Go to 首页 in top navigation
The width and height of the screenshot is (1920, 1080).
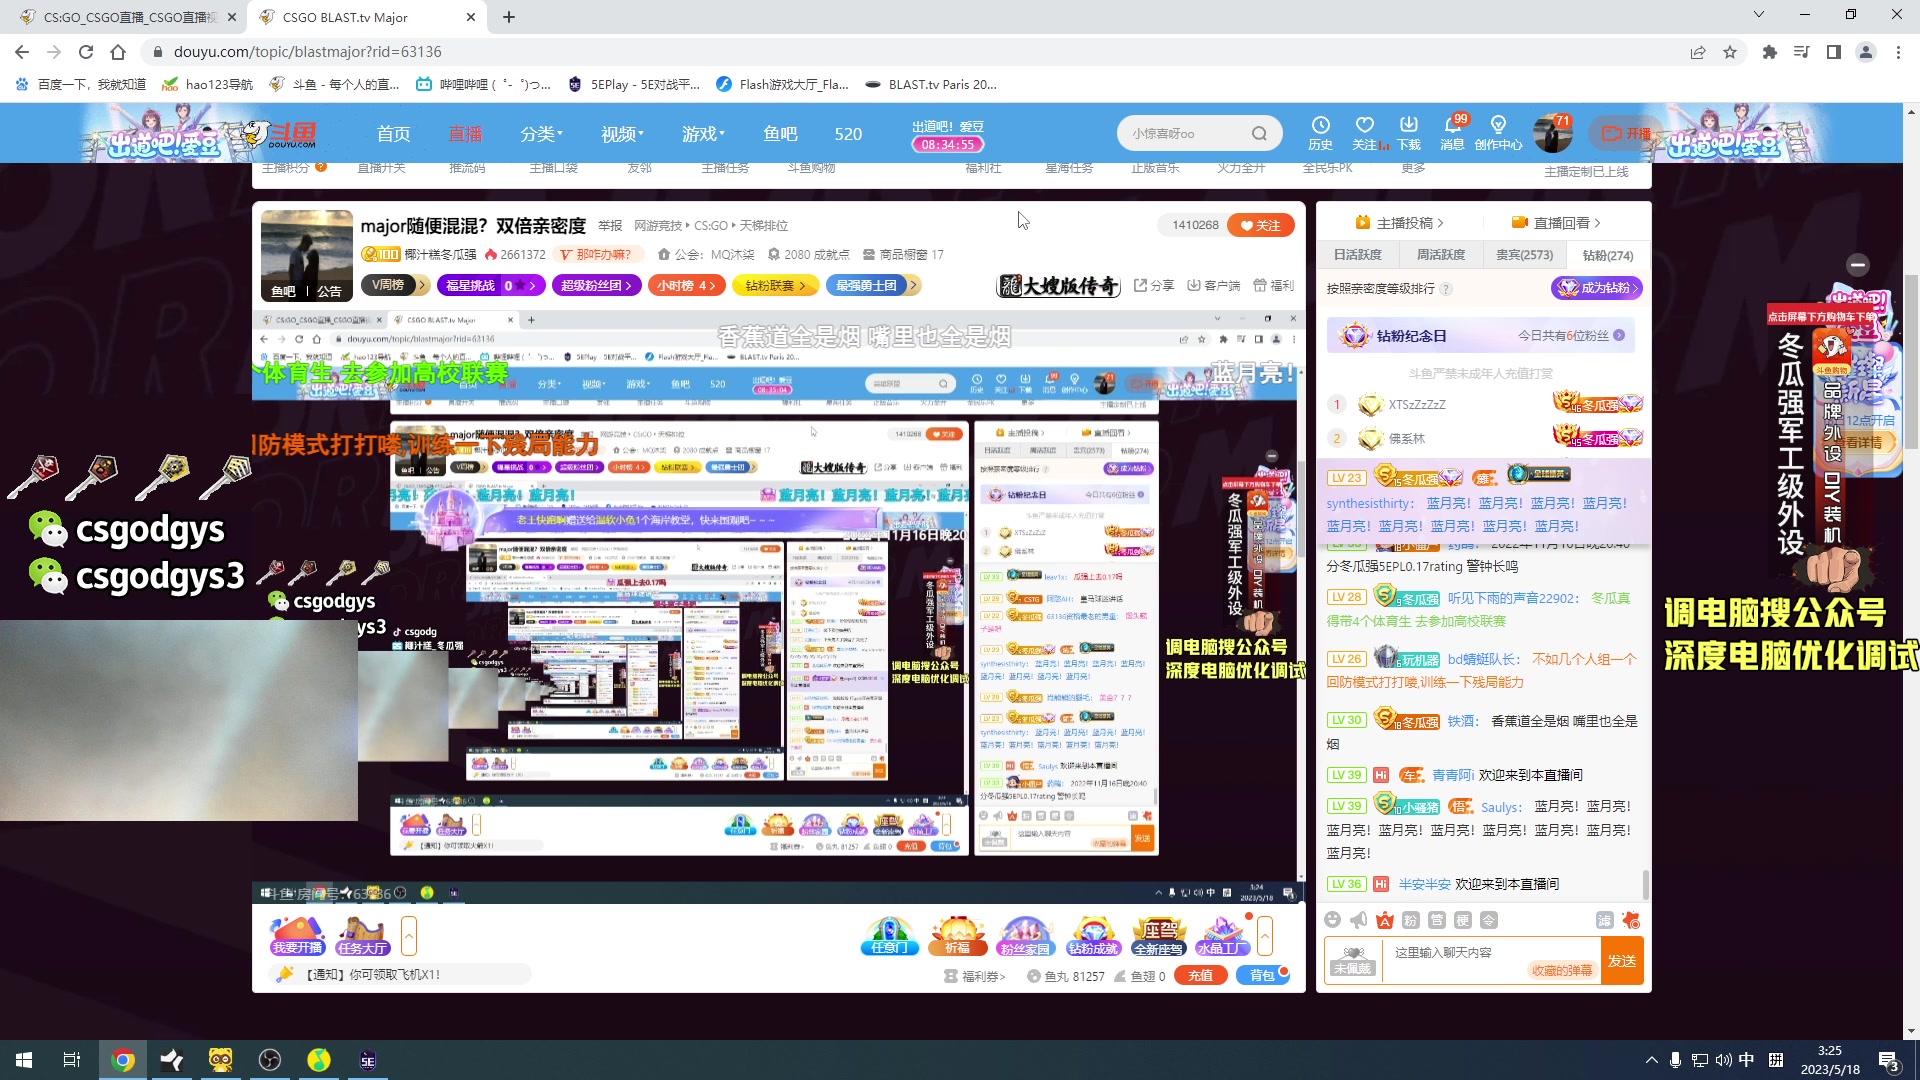click(x=393, y=134)
